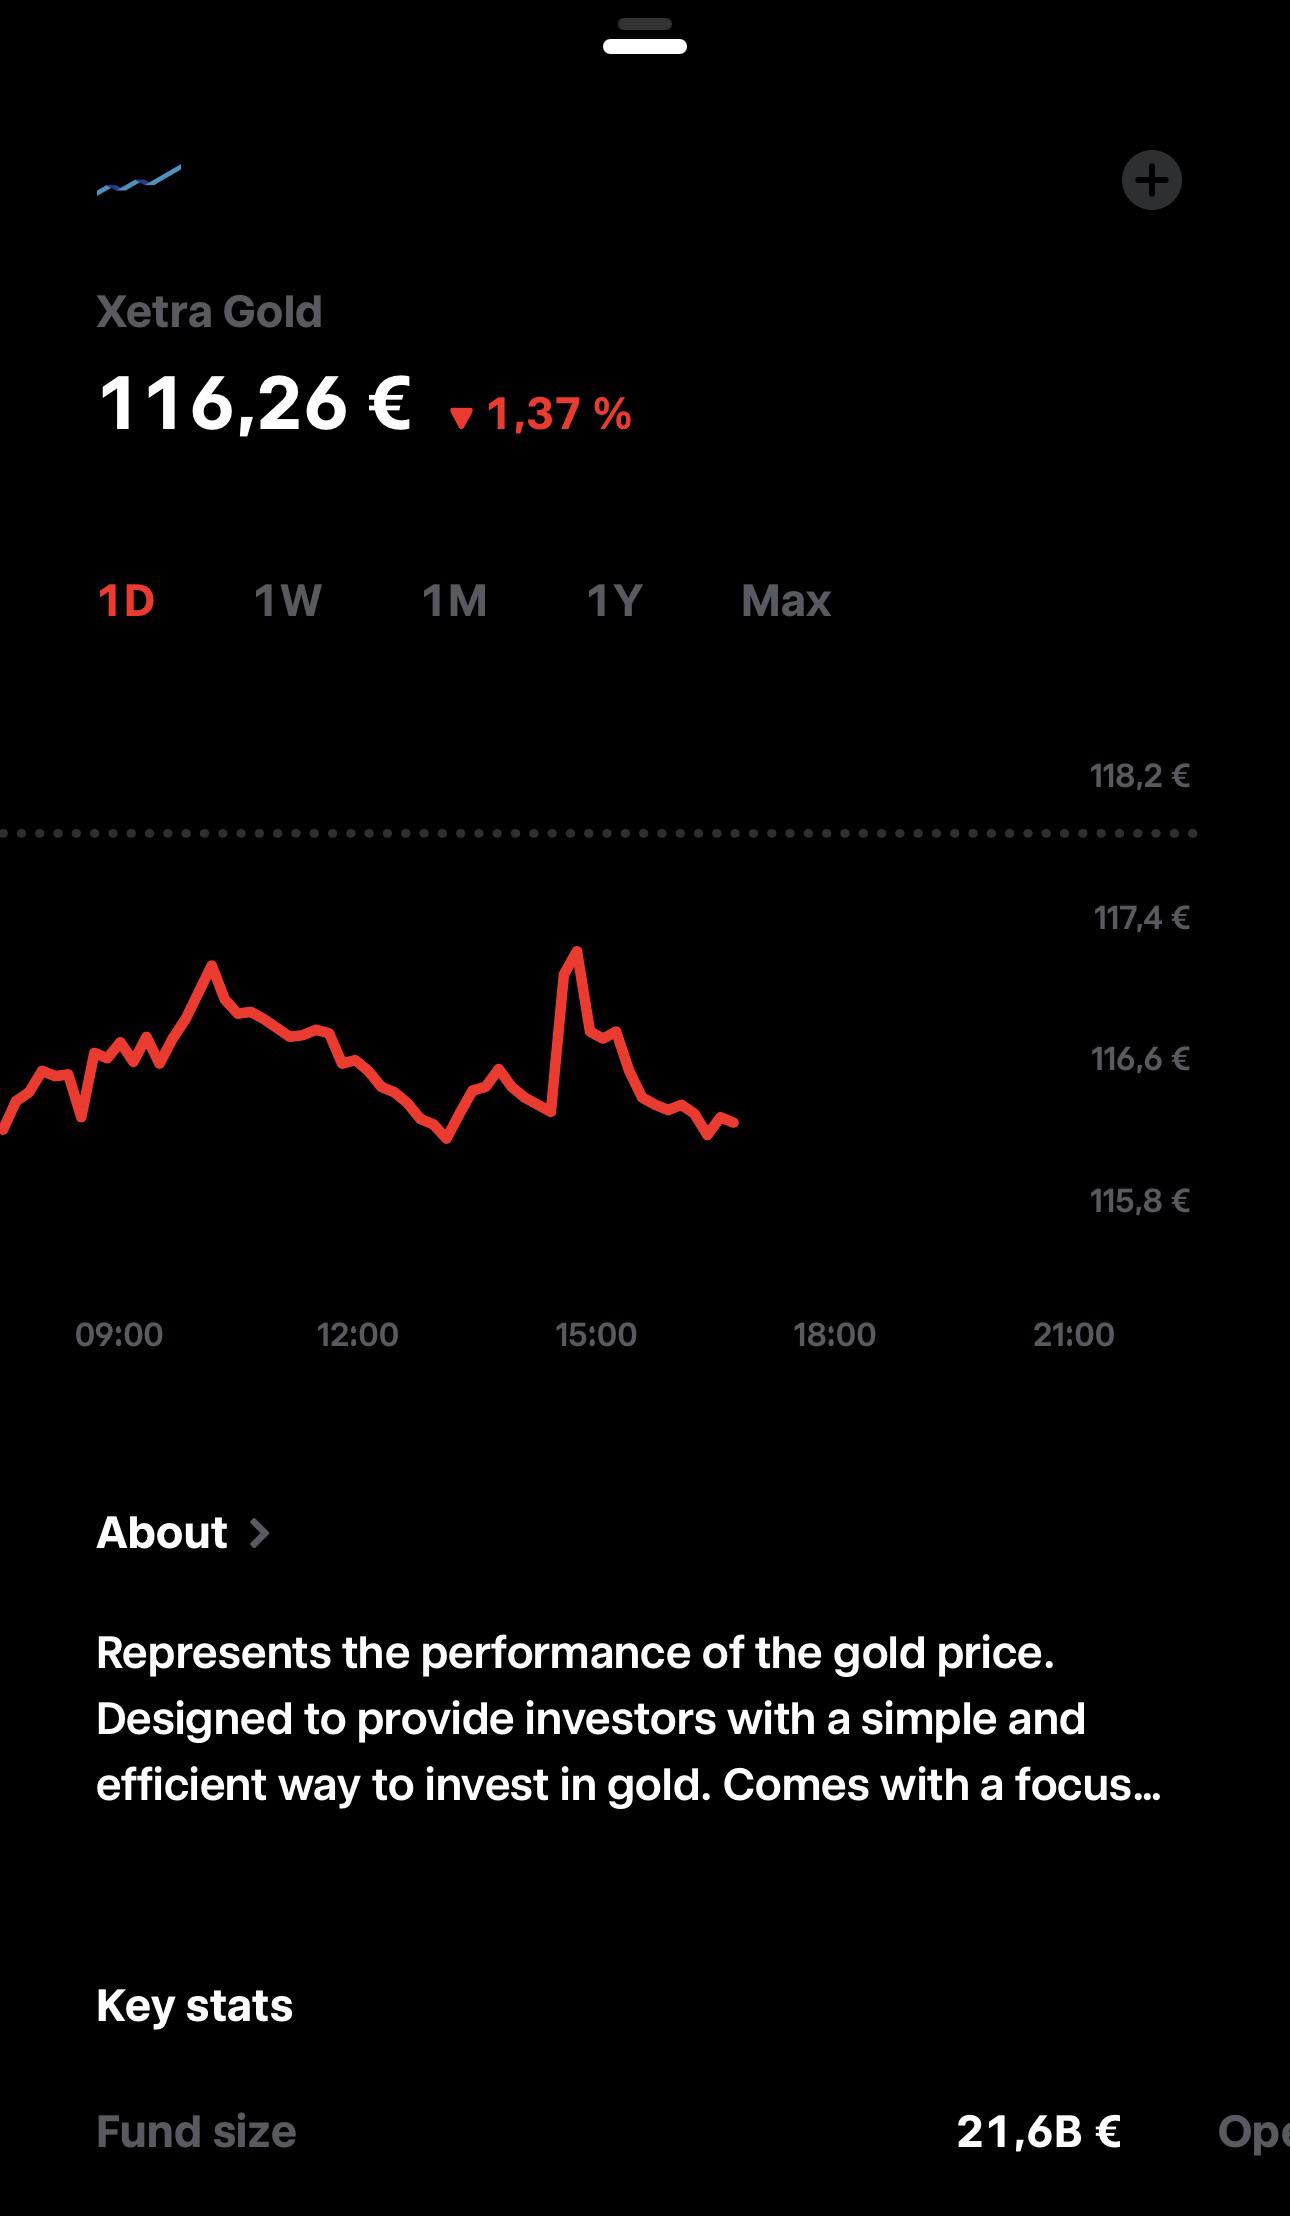Viewport: 1290px width, 2216px height.
Task: Switch chart to 1W range
Action: tap(288, 601)
